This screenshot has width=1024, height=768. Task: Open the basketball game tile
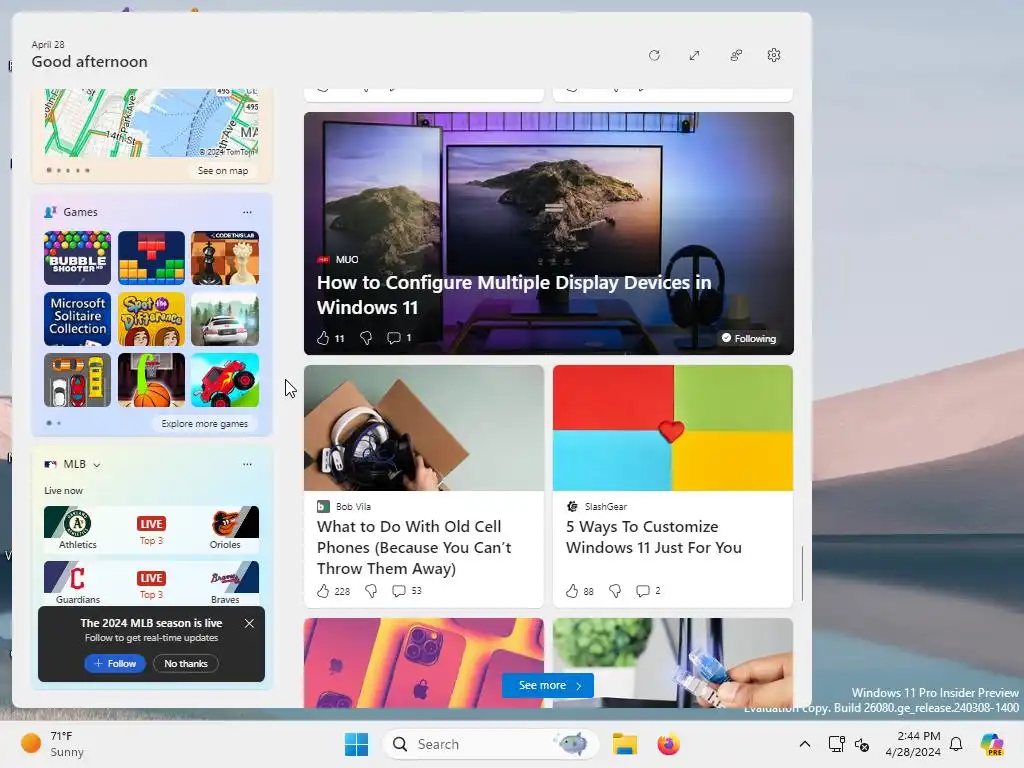click(151, 380)
